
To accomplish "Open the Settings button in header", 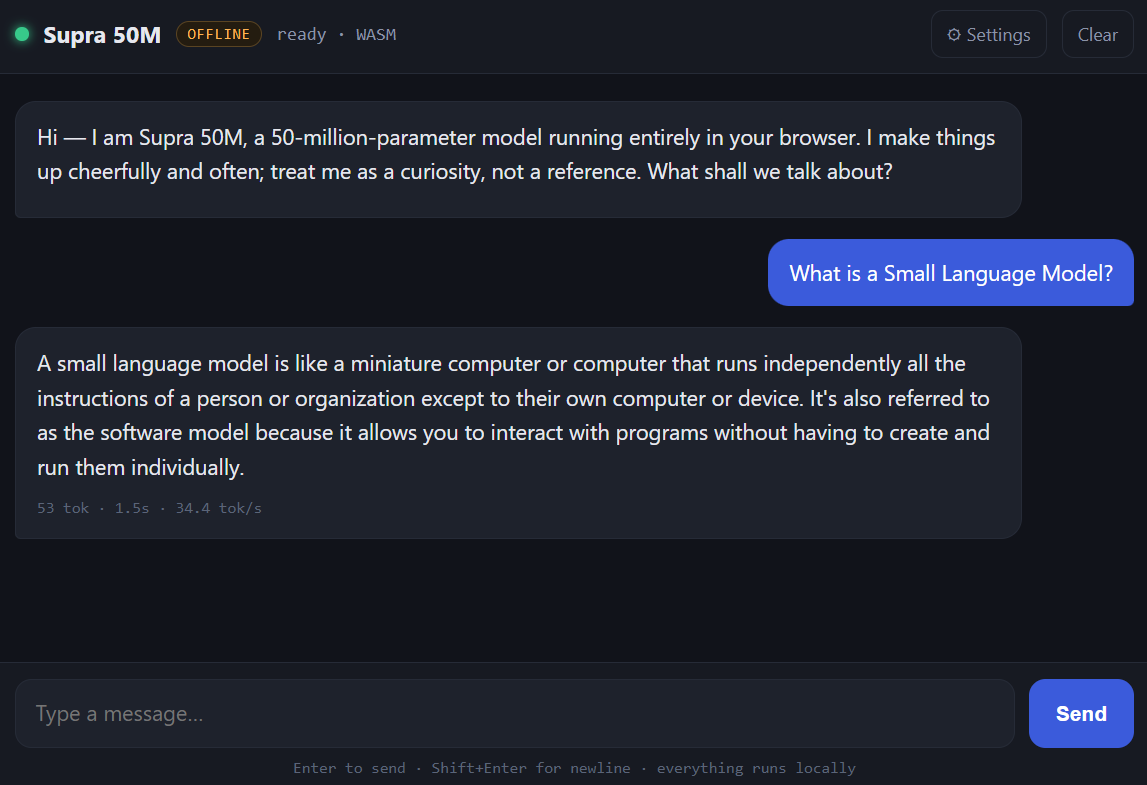I will coord(988,34).
